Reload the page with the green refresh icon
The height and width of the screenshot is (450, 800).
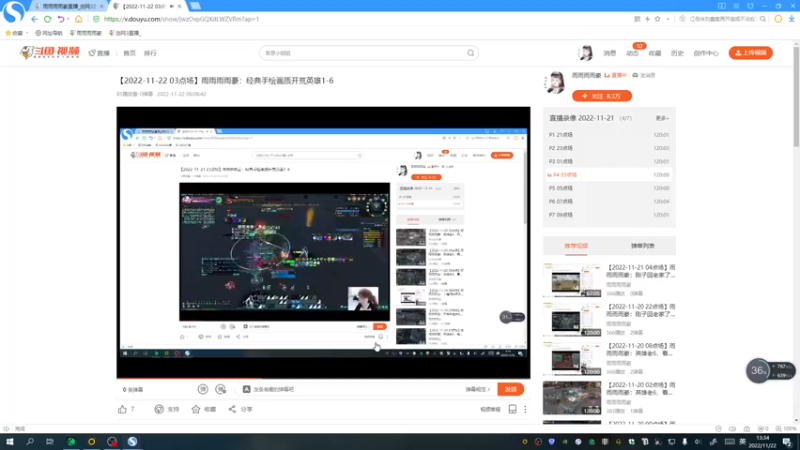[x=47, y=19]
